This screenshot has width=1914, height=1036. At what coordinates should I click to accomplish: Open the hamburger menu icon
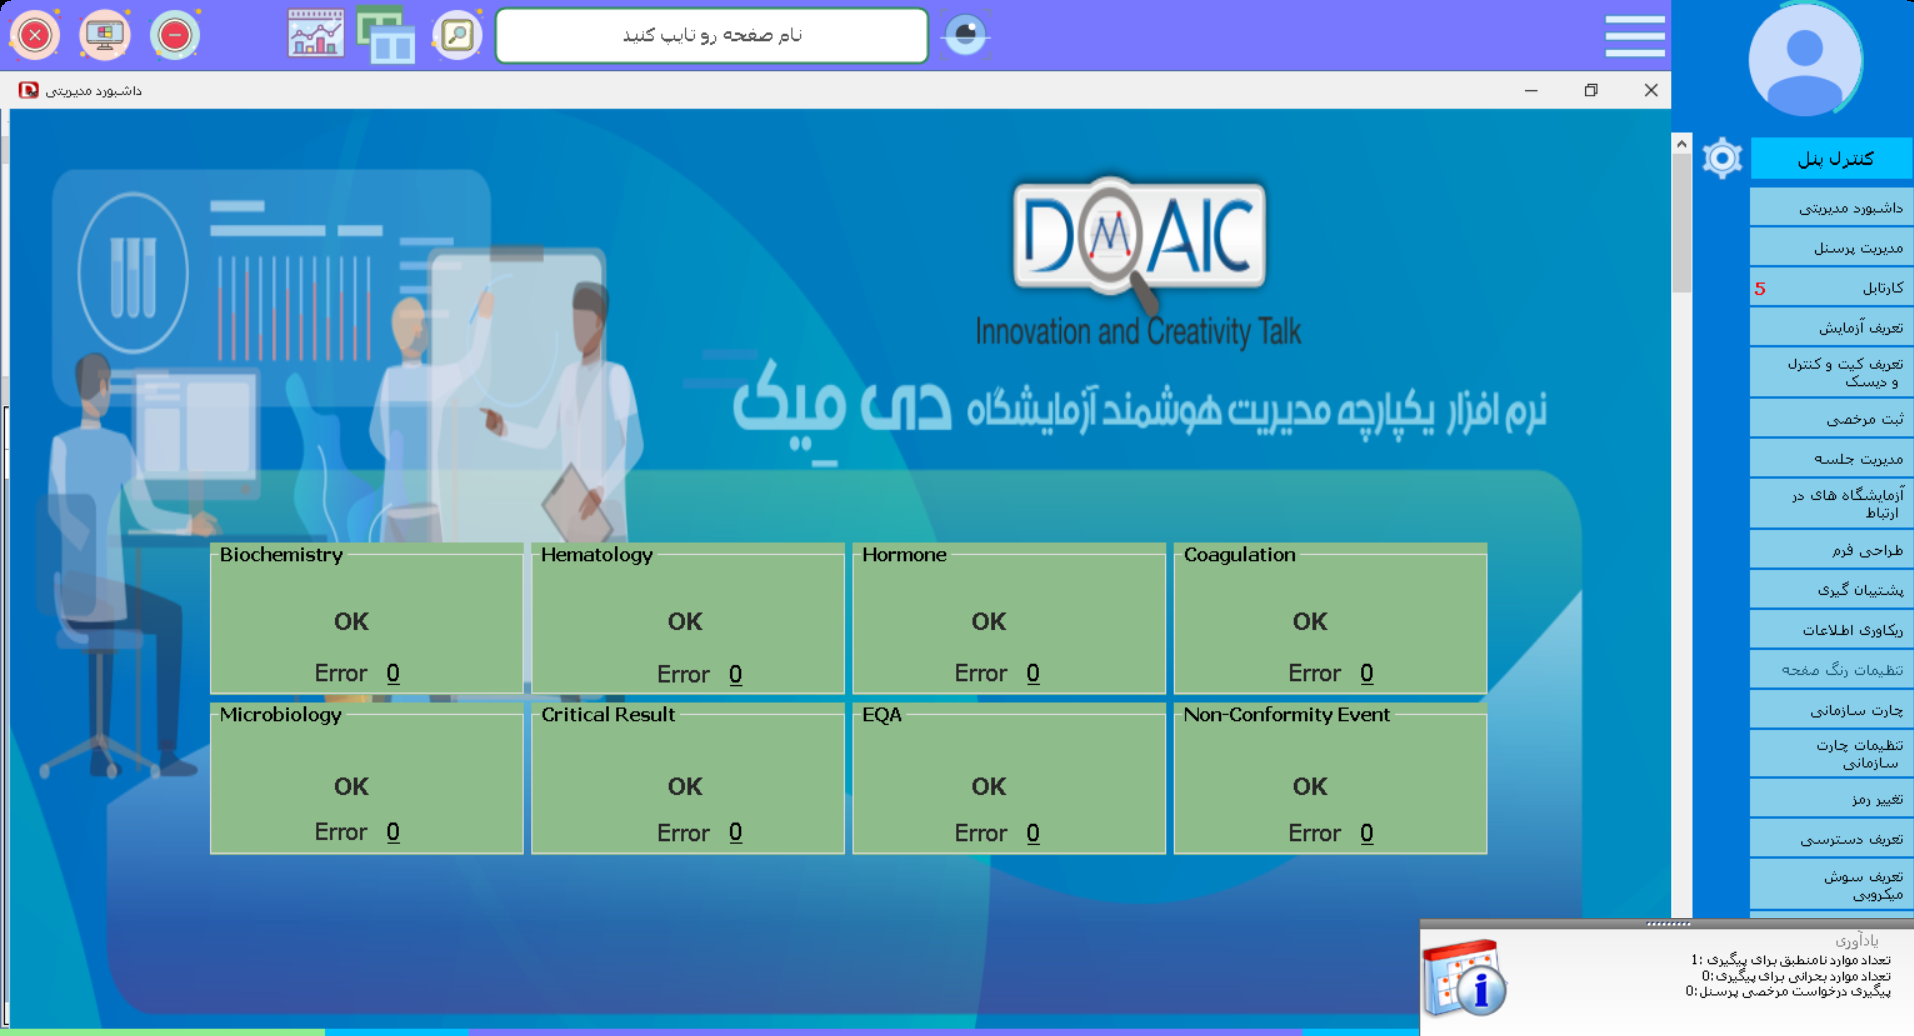pyautogui.click(x=1635, y=36)
